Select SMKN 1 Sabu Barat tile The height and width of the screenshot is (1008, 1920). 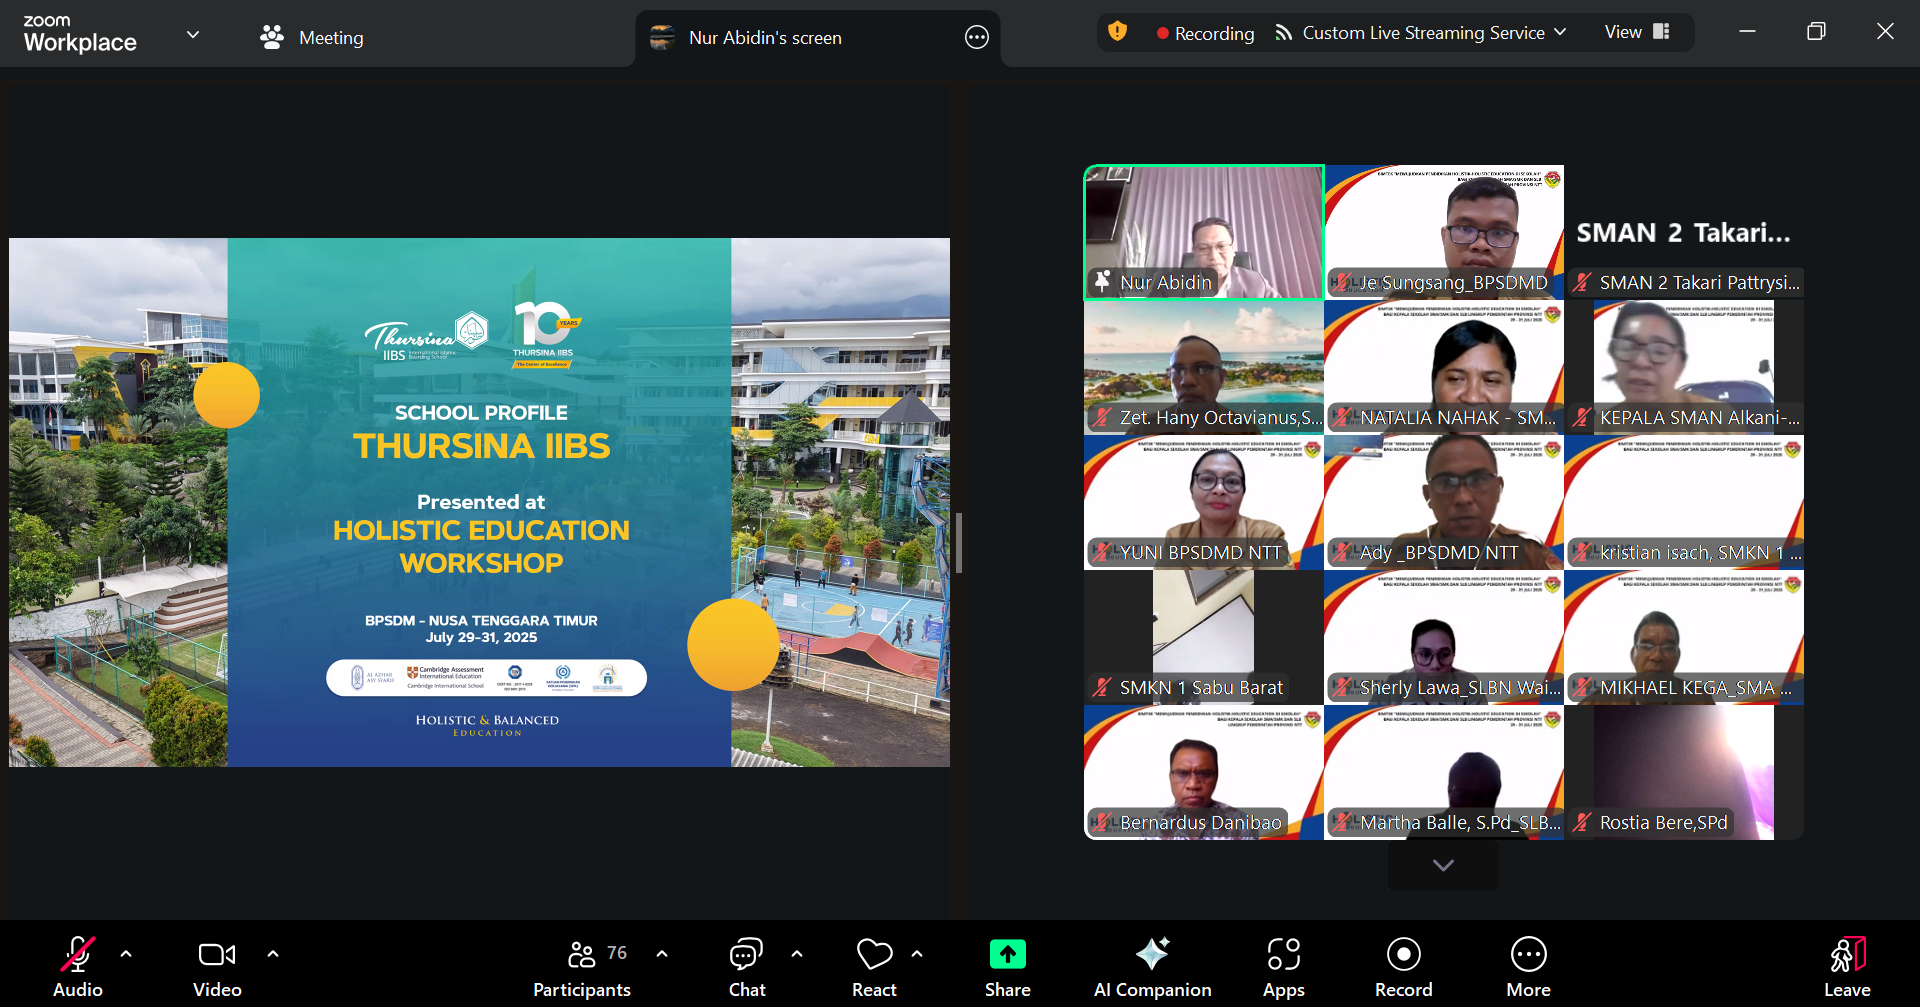coord(1204,637)
